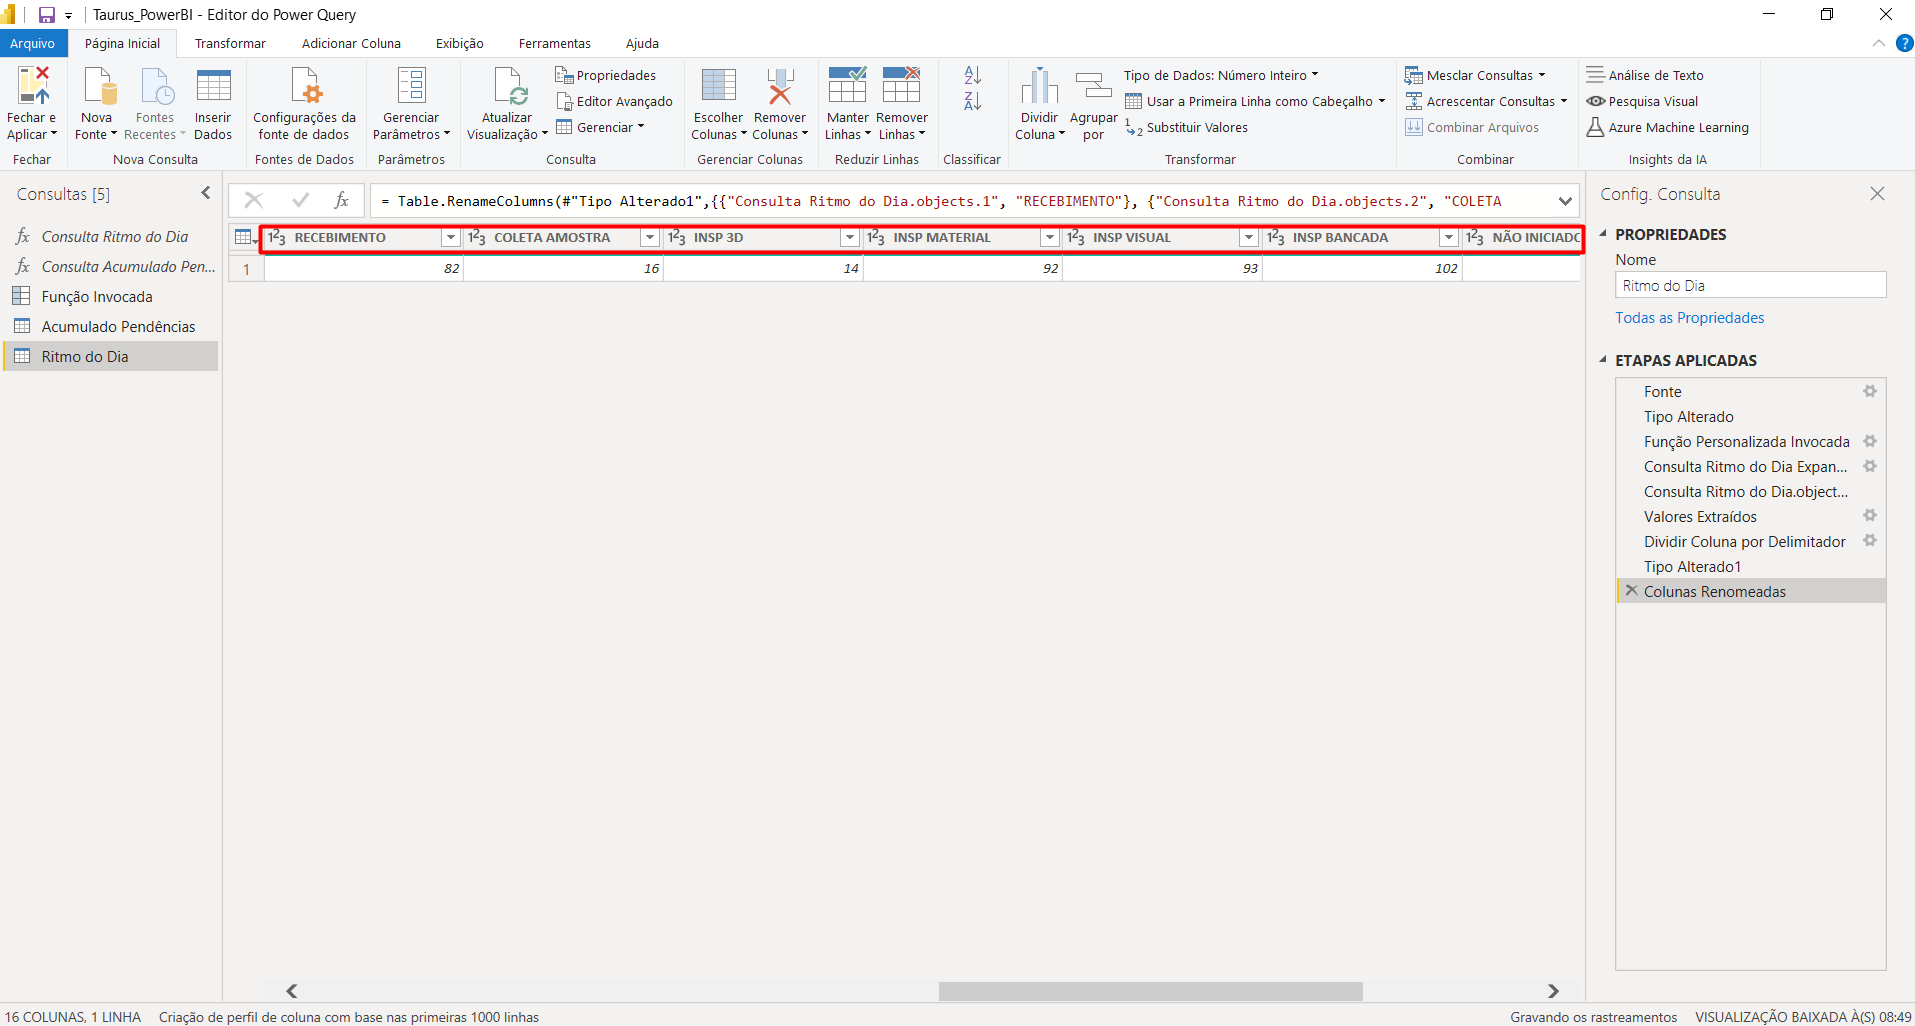
Task: Click the fx formula icon in formula bar
Action: point(341,200)
